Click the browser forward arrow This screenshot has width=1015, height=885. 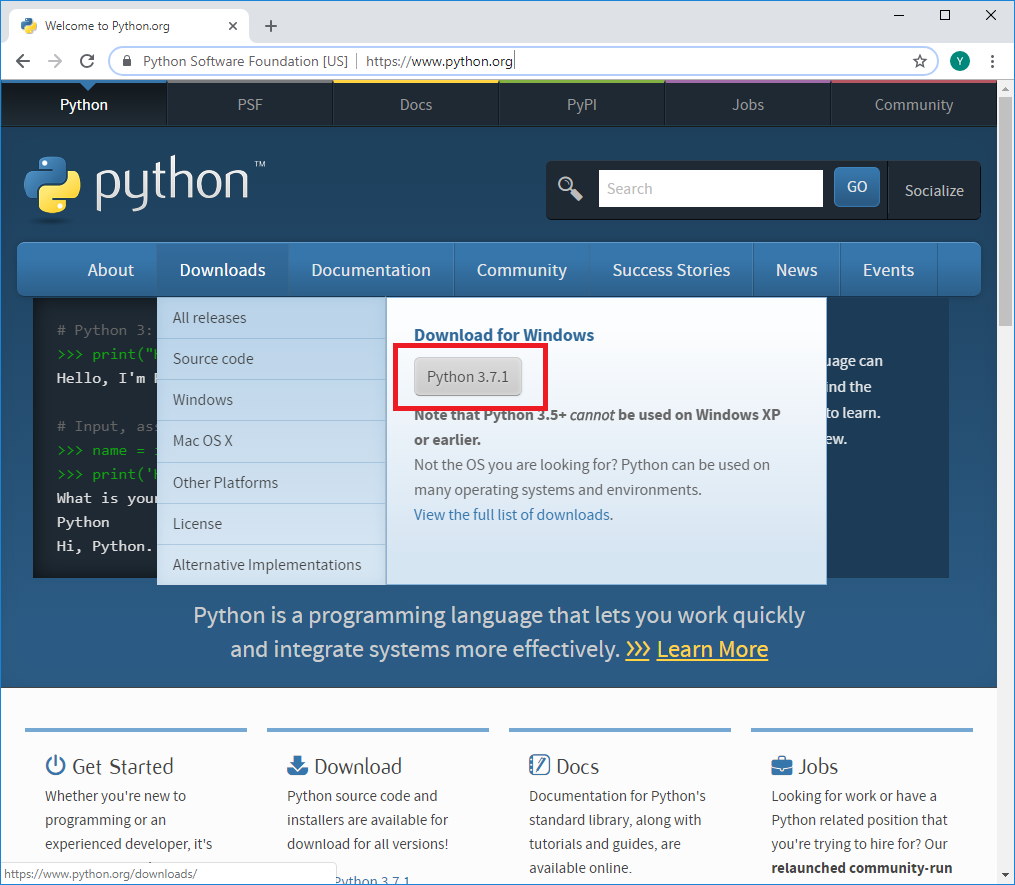click(55, 62)
